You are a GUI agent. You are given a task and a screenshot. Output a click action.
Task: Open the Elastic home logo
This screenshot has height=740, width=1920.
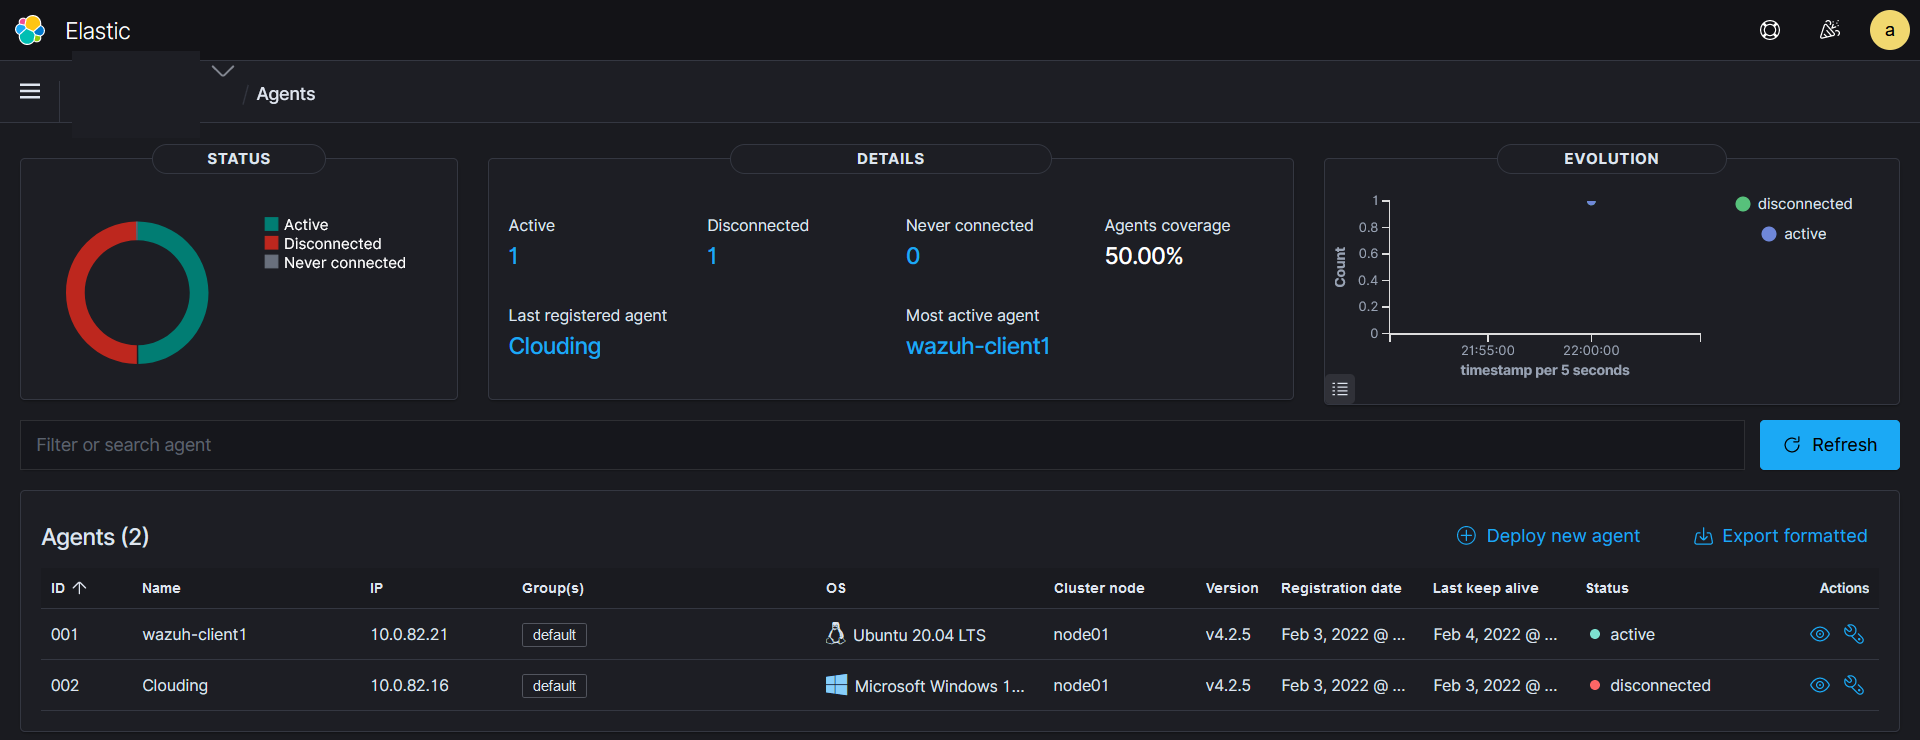click(30, 30)
